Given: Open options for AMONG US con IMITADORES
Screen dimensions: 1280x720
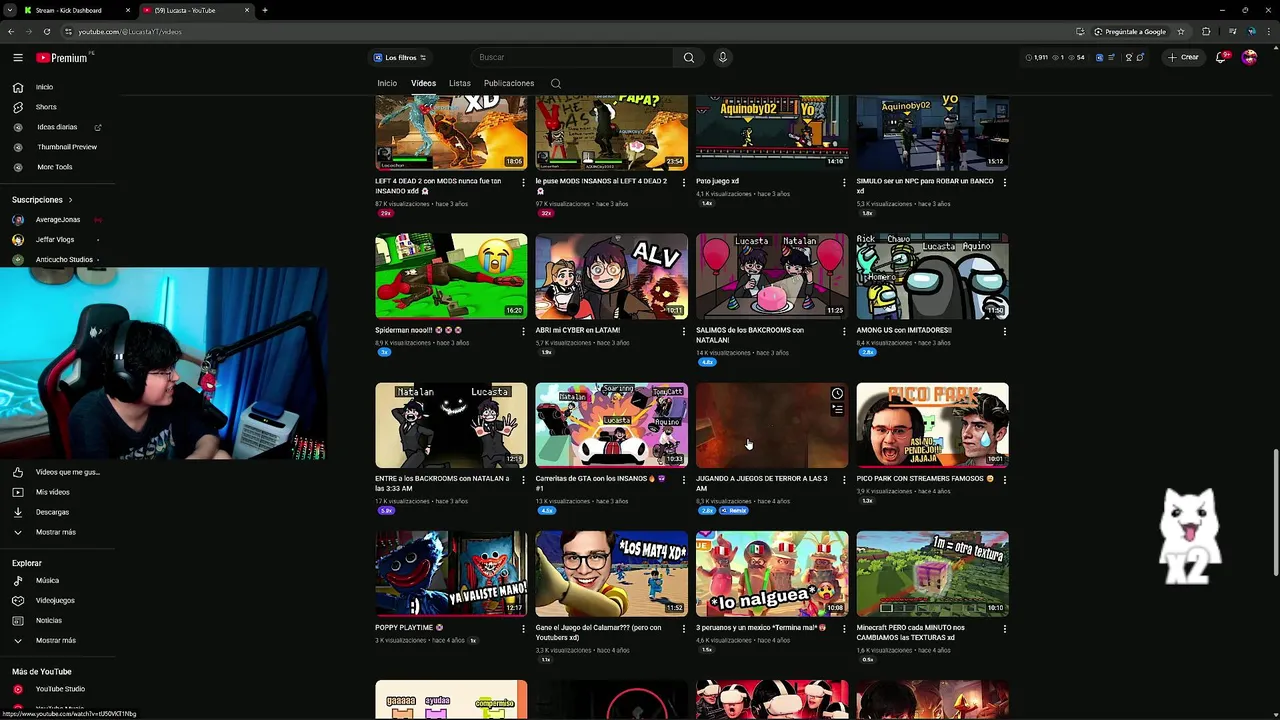Looking at the screenshot, I should pyautogui.click(x=1005, y=331).
